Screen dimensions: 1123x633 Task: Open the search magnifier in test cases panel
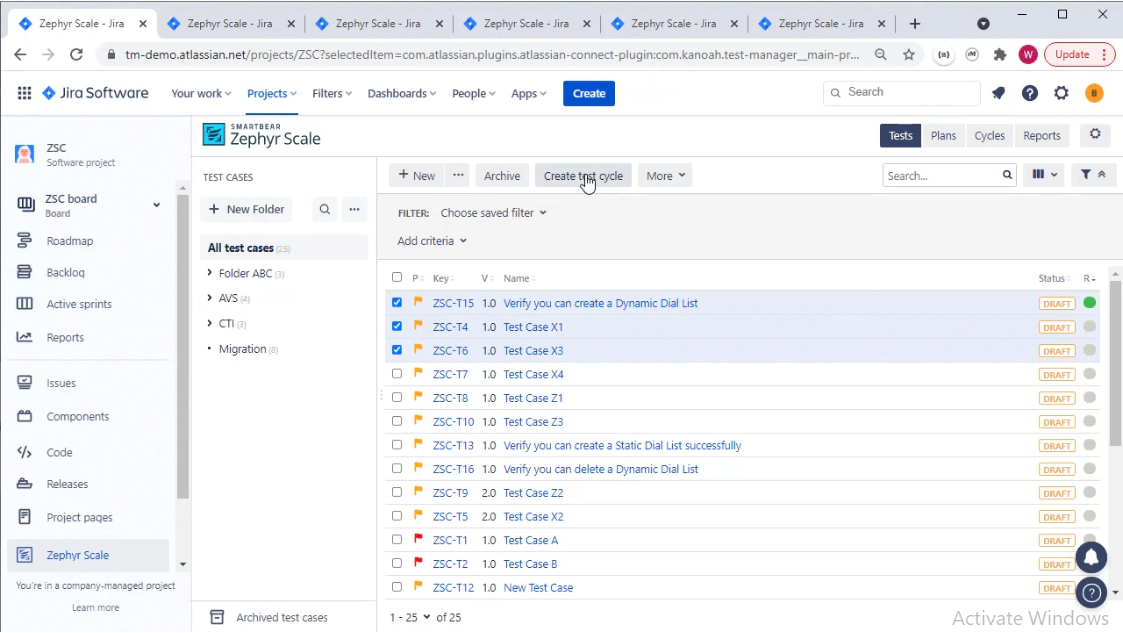(x=325, y=209)
